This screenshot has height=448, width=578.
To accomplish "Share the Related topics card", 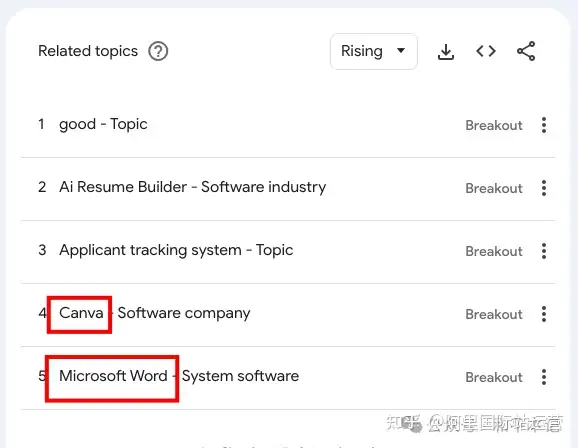I will pyautogui.click(x=526, y=51).
